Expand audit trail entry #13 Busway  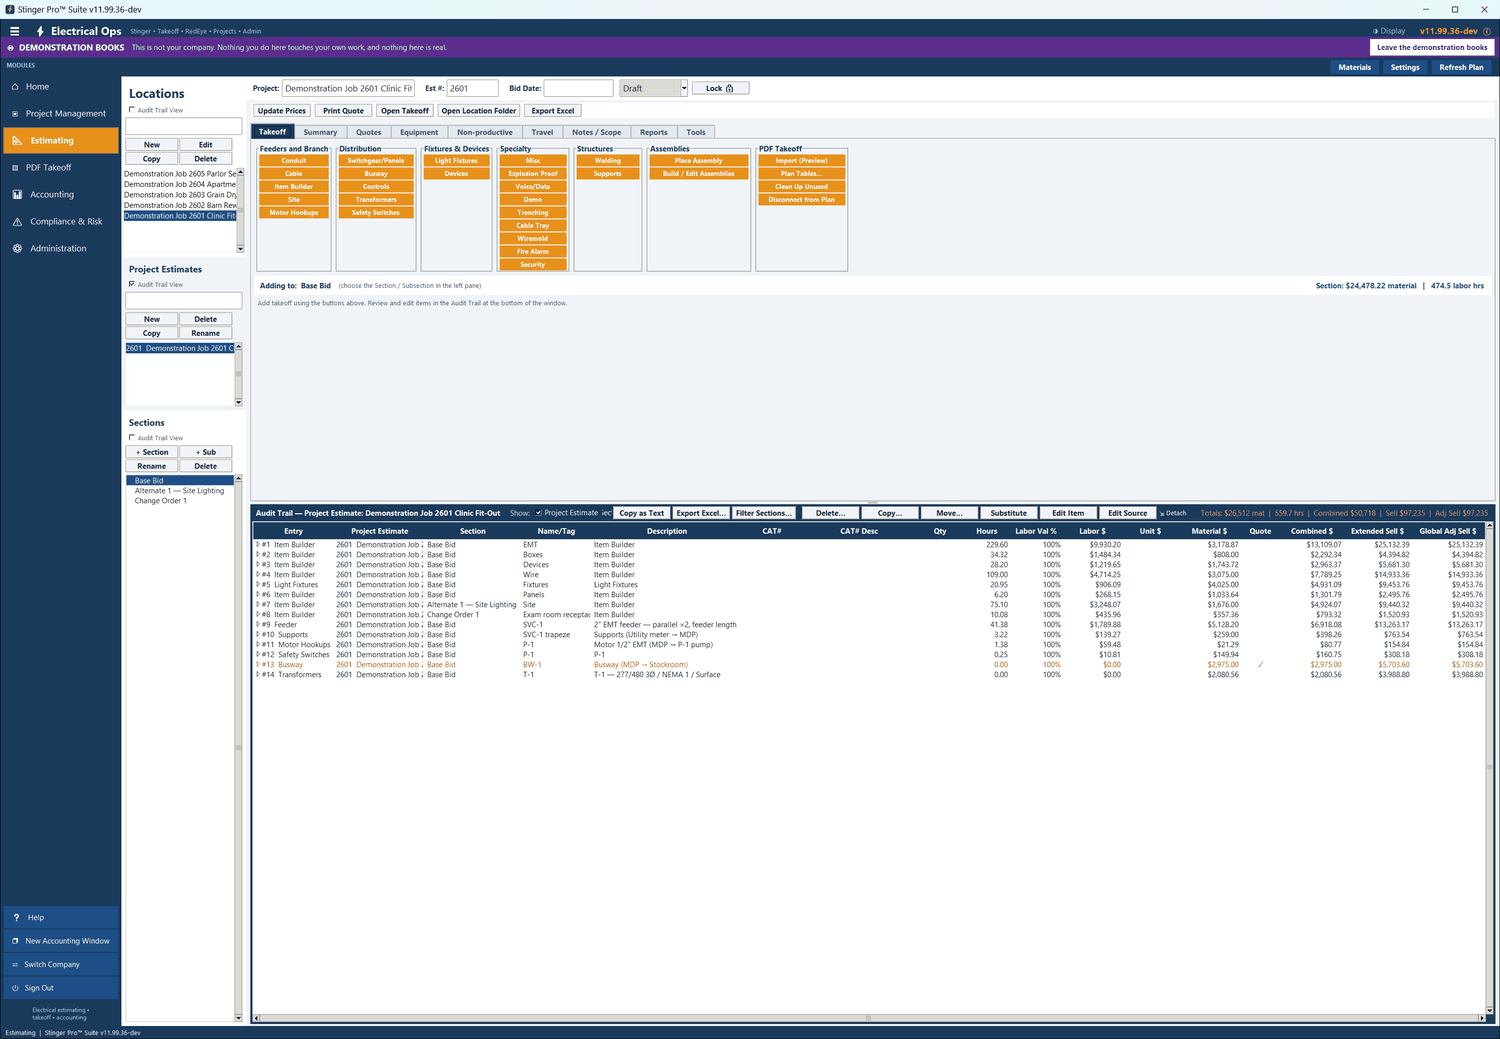tap(258, 665)
